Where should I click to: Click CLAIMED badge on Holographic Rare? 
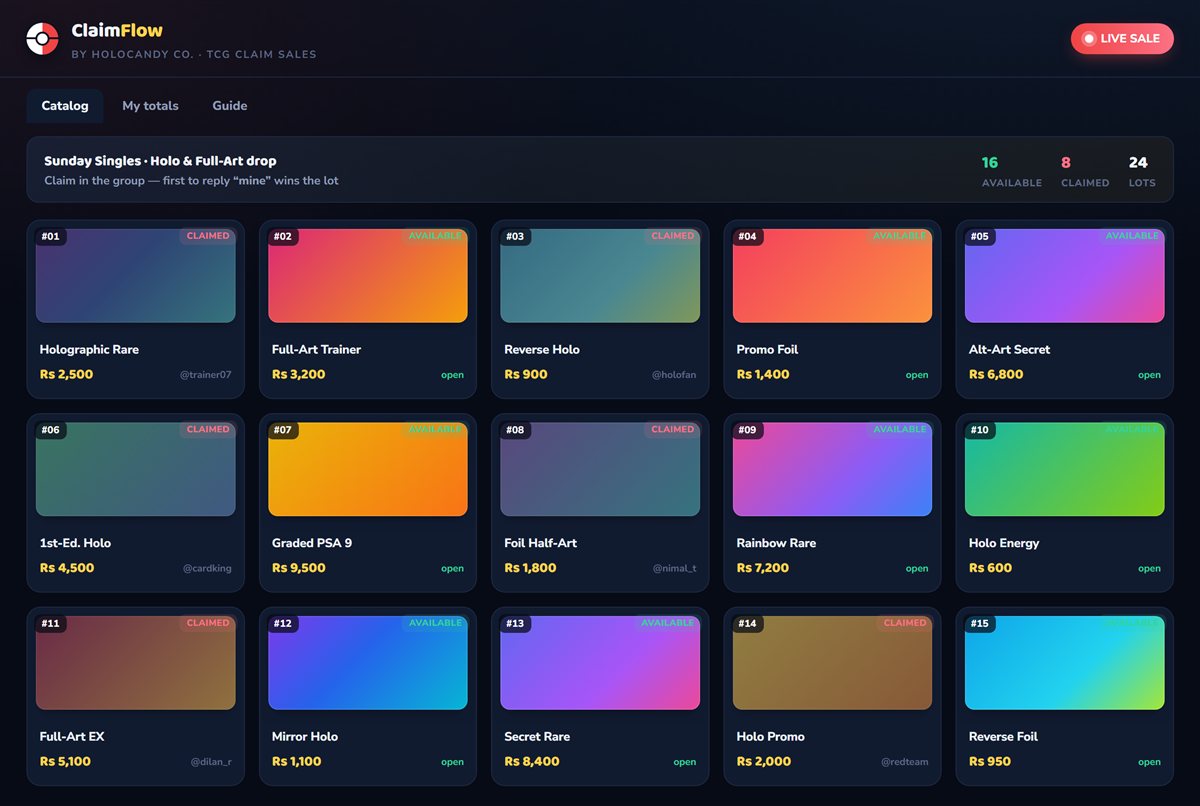[208, 236]
